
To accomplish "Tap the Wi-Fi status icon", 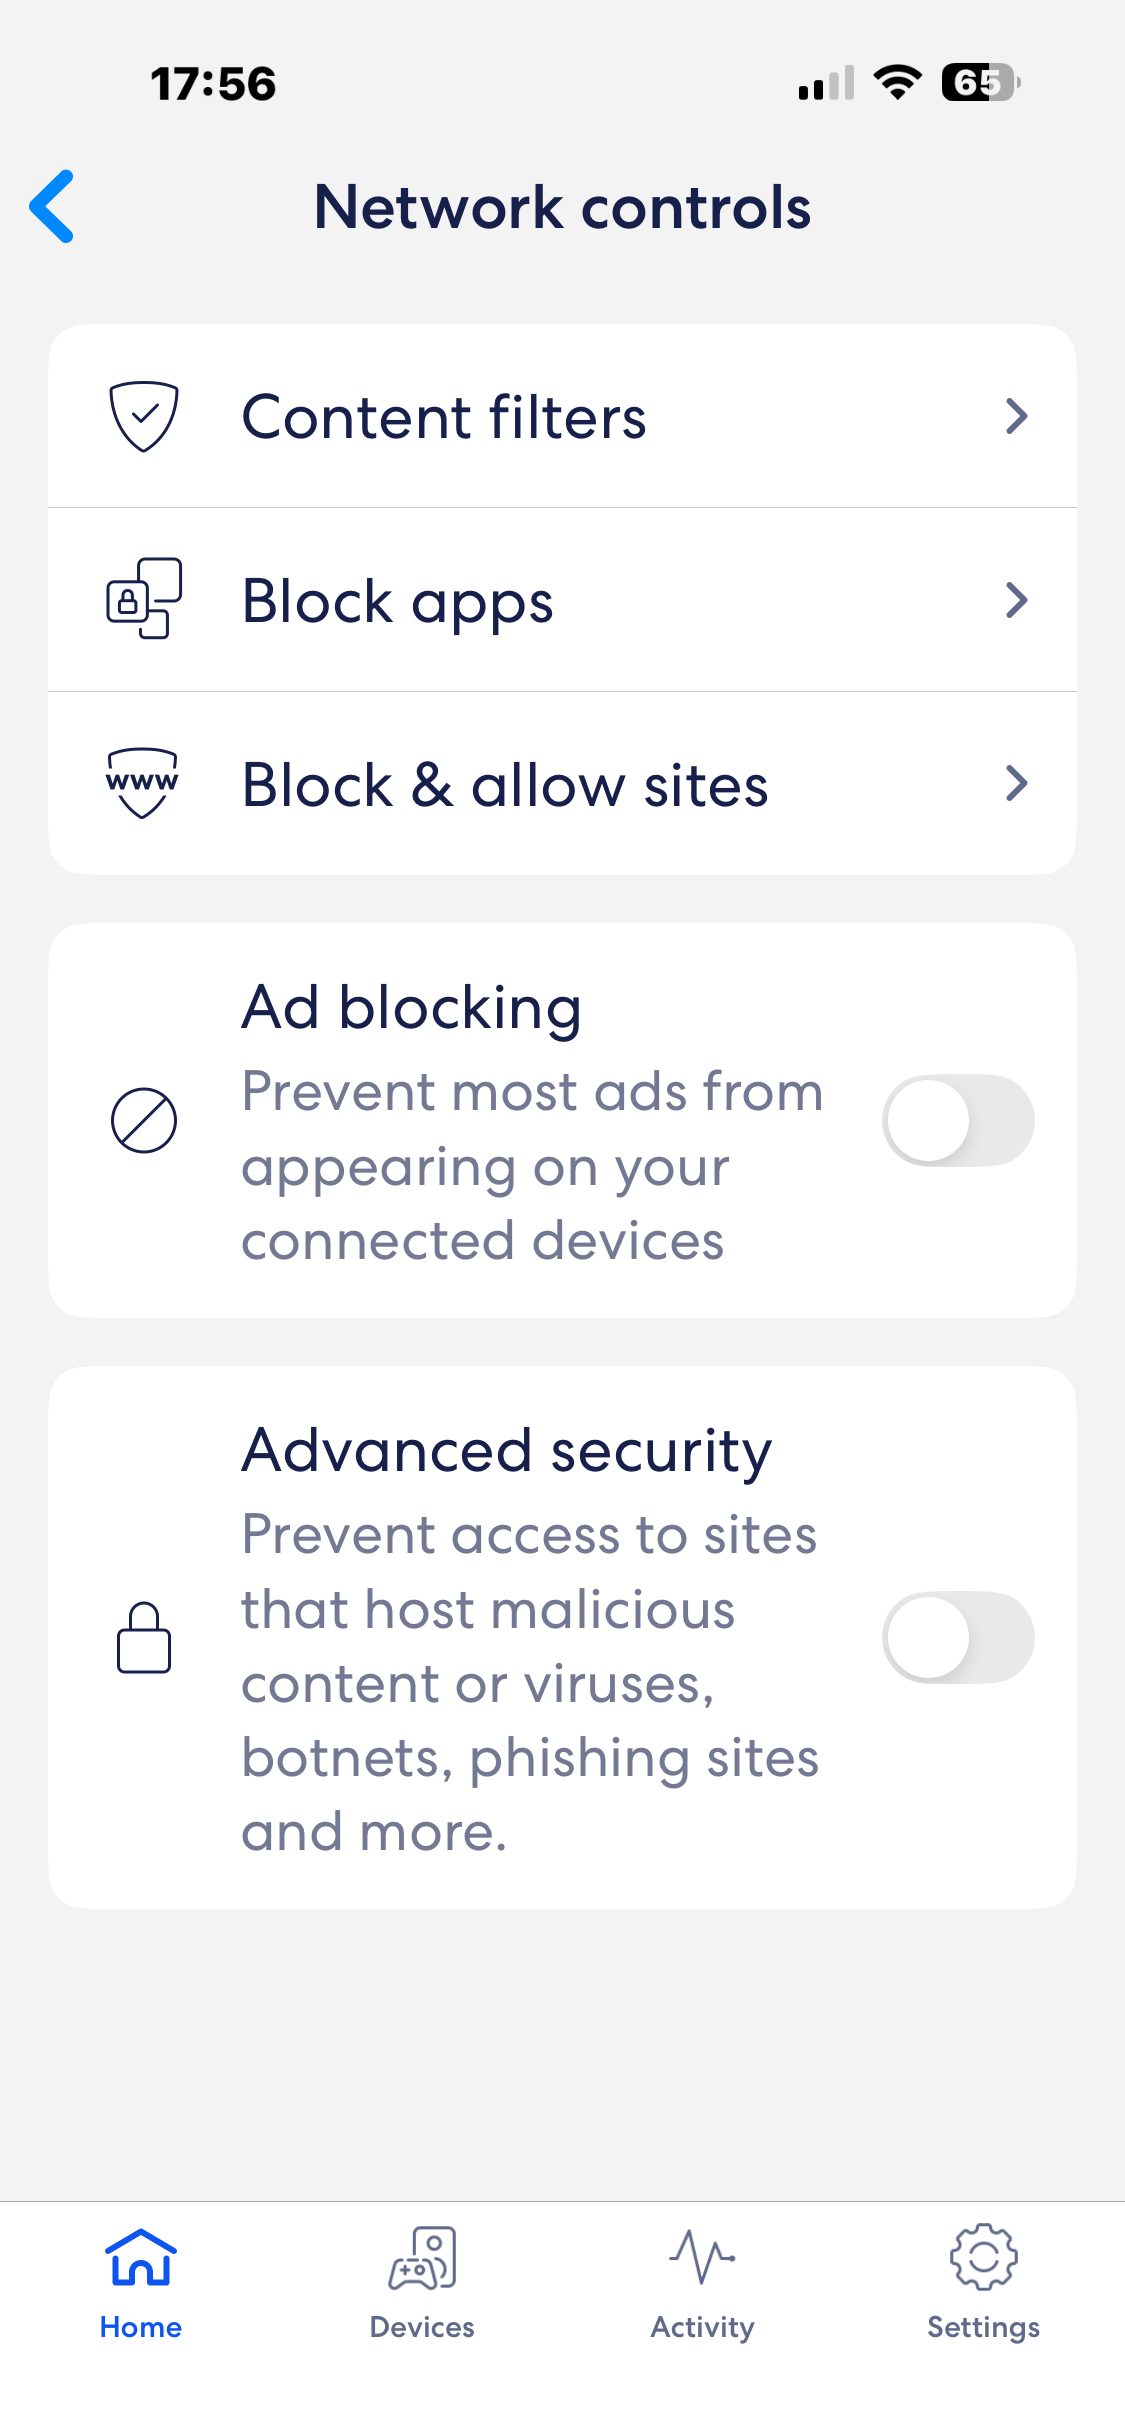I will [x=897, y=82].
